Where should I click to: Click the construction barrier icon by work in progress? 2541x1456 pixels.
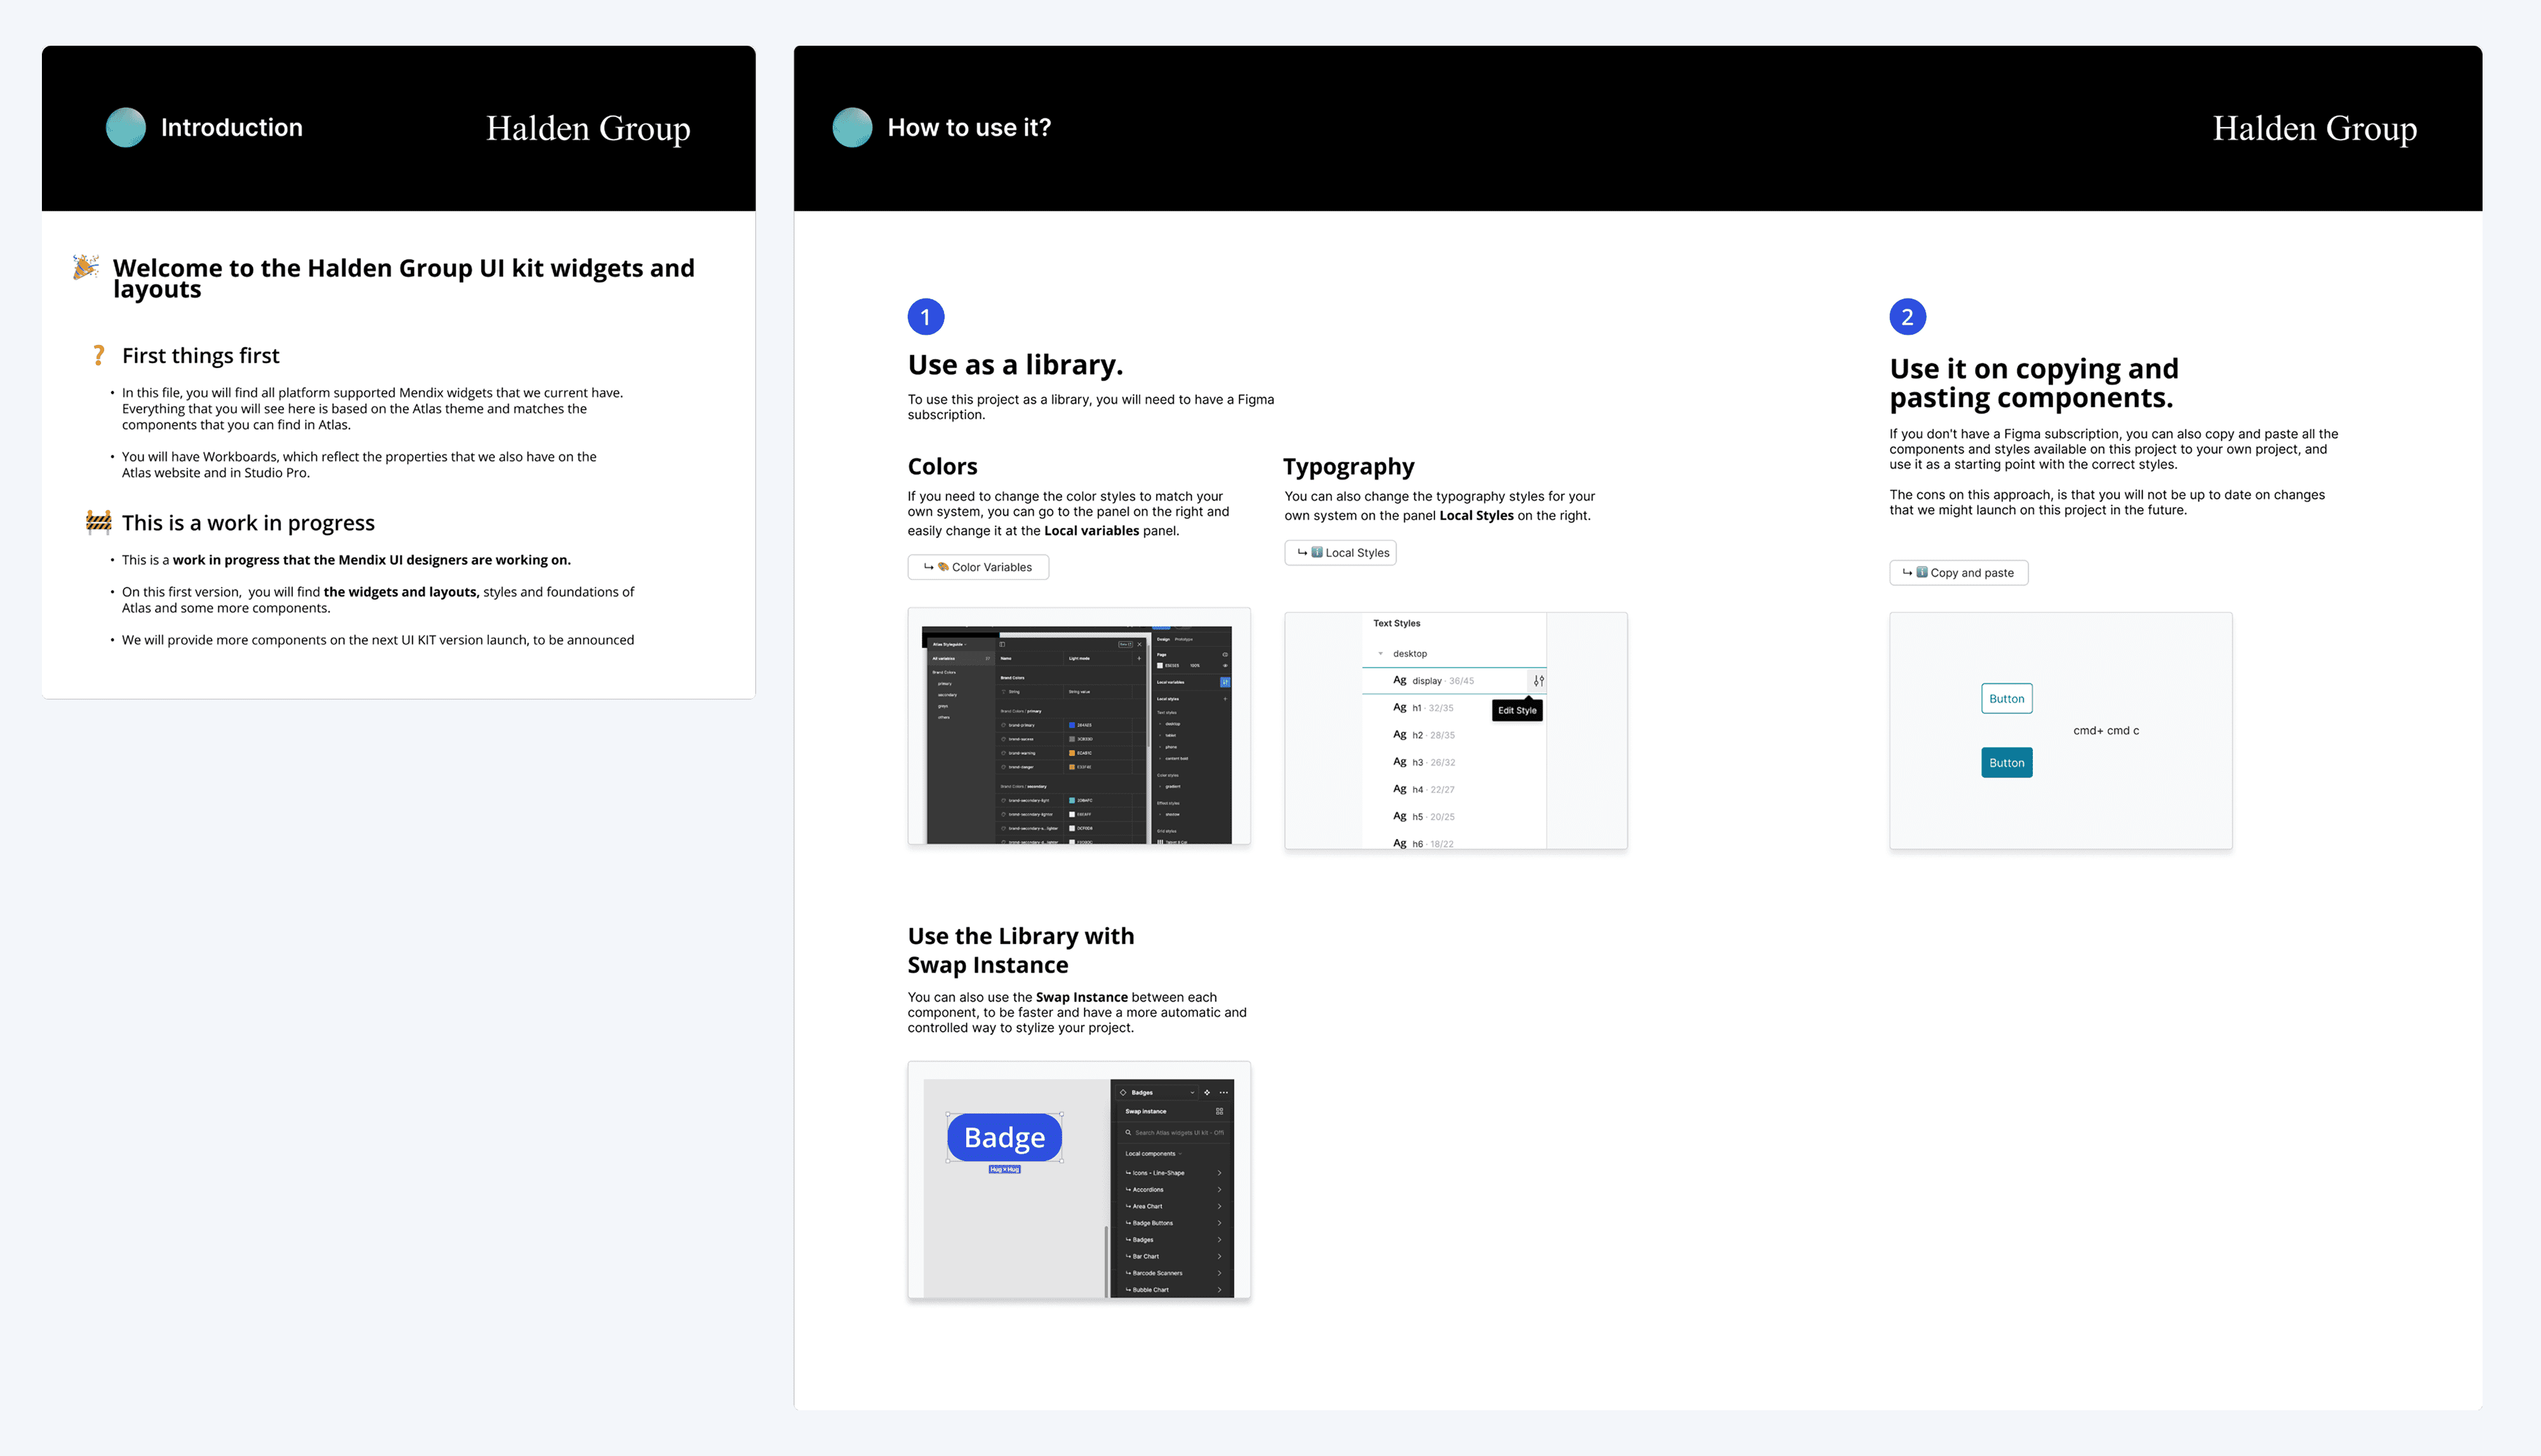[98, 521]
